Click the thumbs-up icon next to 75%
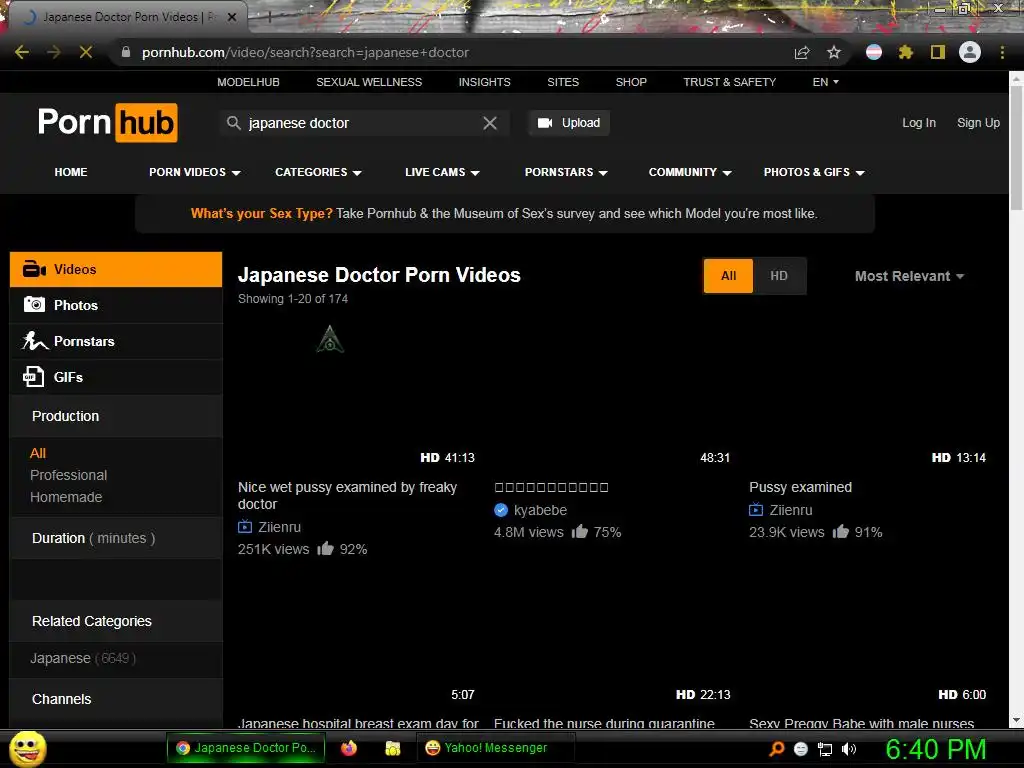Screen dimensions: 1024x768 (580, 532)
